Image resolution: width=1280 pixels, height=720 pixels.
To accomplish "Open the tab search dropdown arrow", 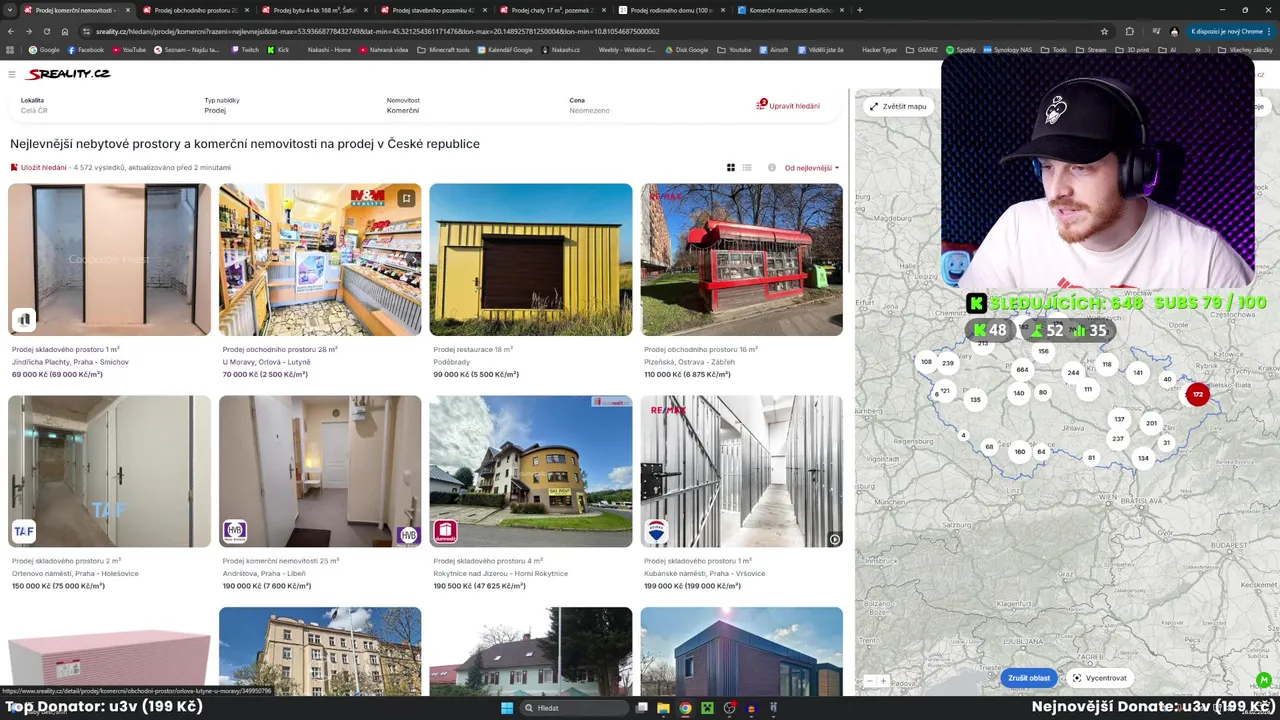I will click(x=11, y=10).
